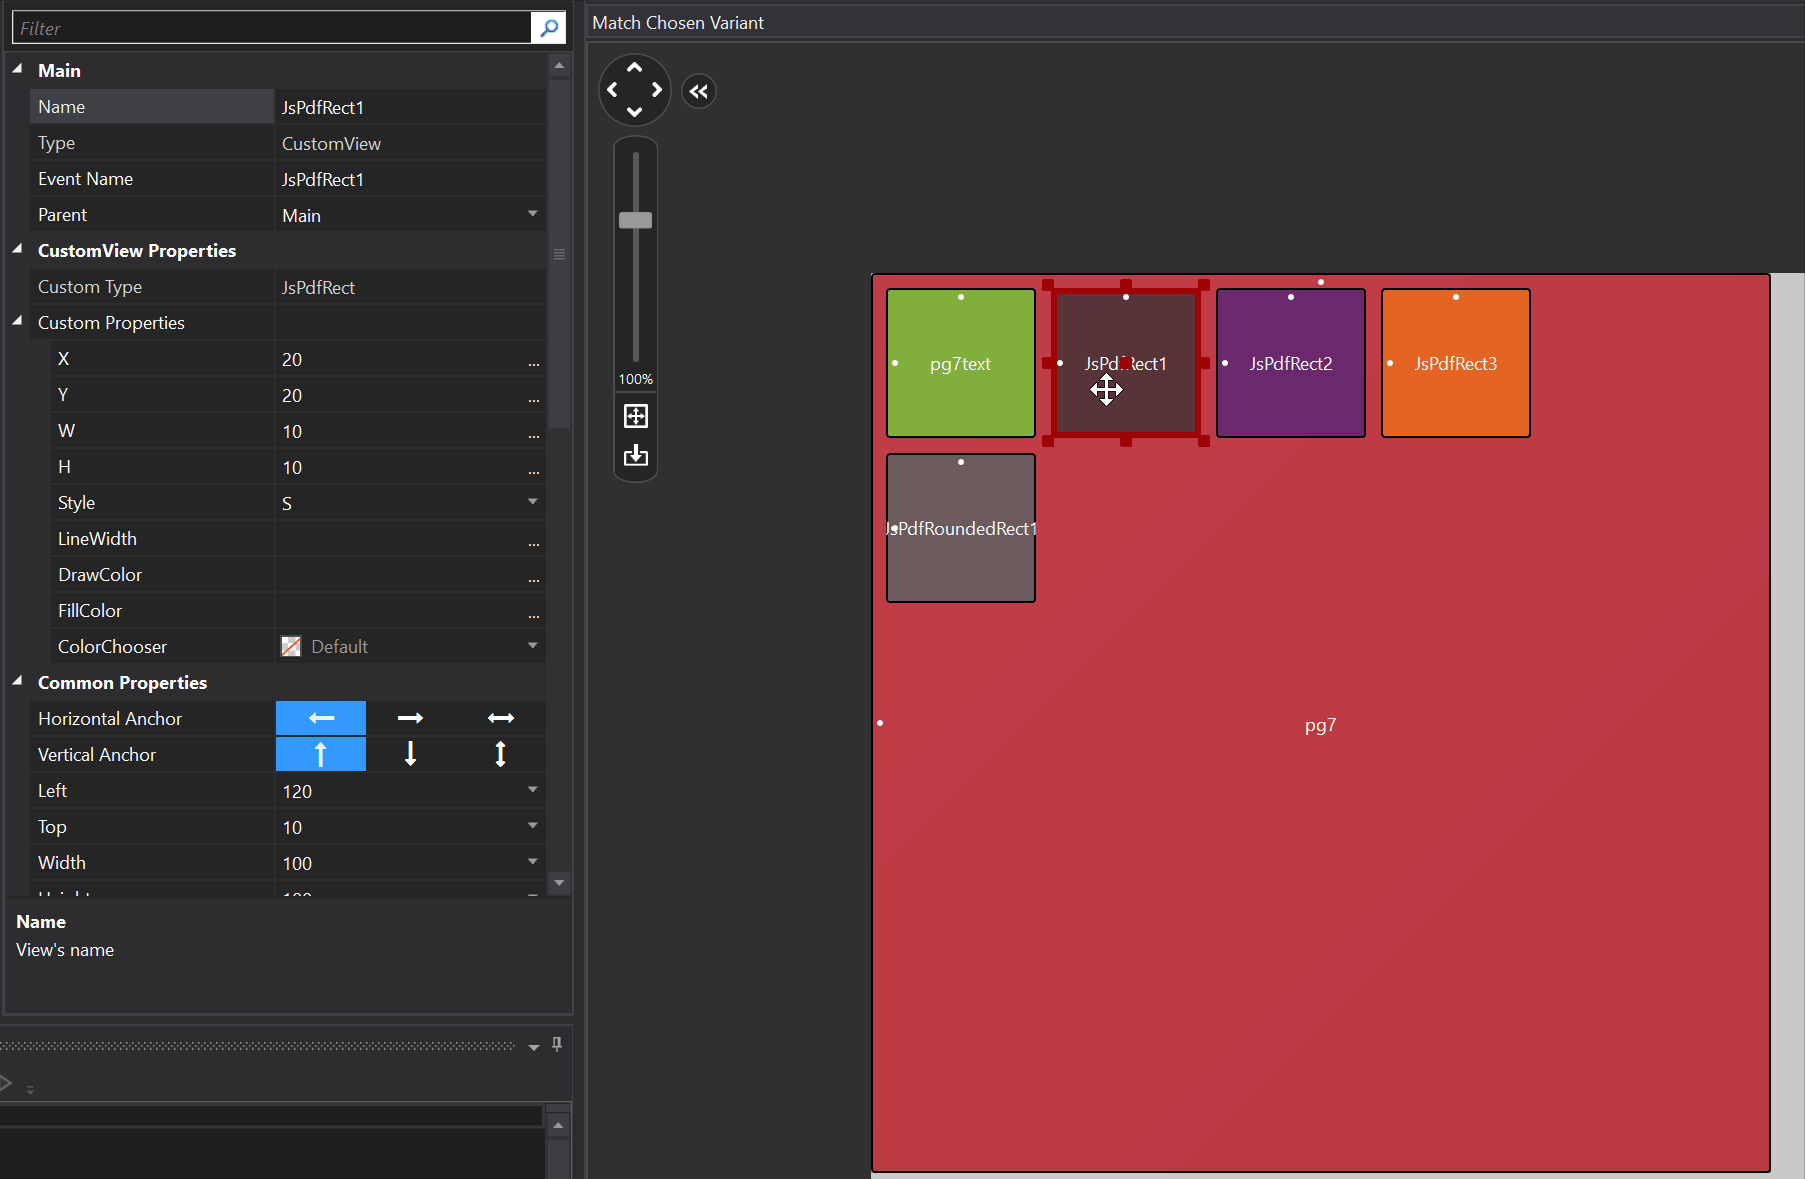Click the fit-to-screen zoom icon
The width and height of the screenshot is (1805, 1179).
[x=636, y=416]
